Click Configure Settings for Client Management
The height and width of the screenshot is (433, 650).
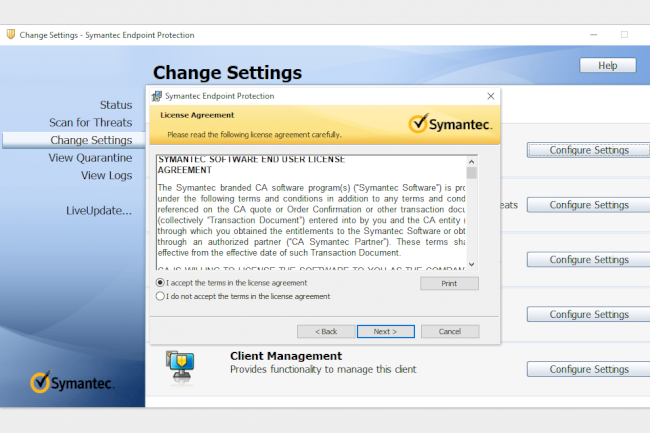pyautogui.click(x=589, y=369)
